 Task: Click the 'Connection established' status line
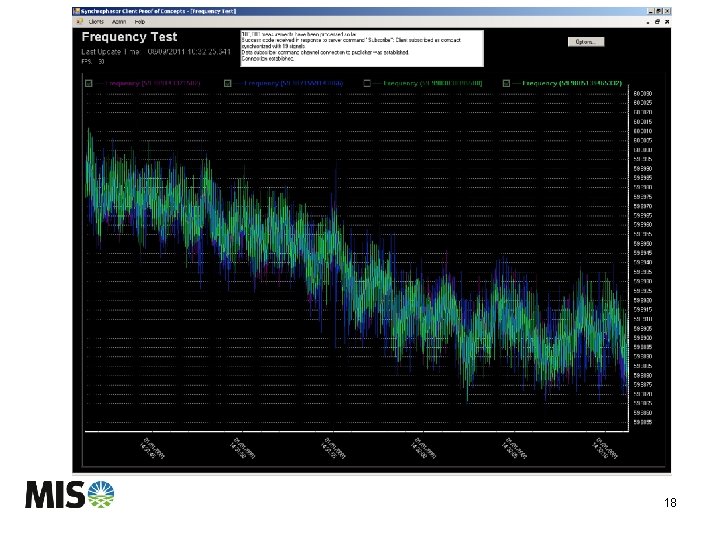pyautogui.click(x=268, y=59)
